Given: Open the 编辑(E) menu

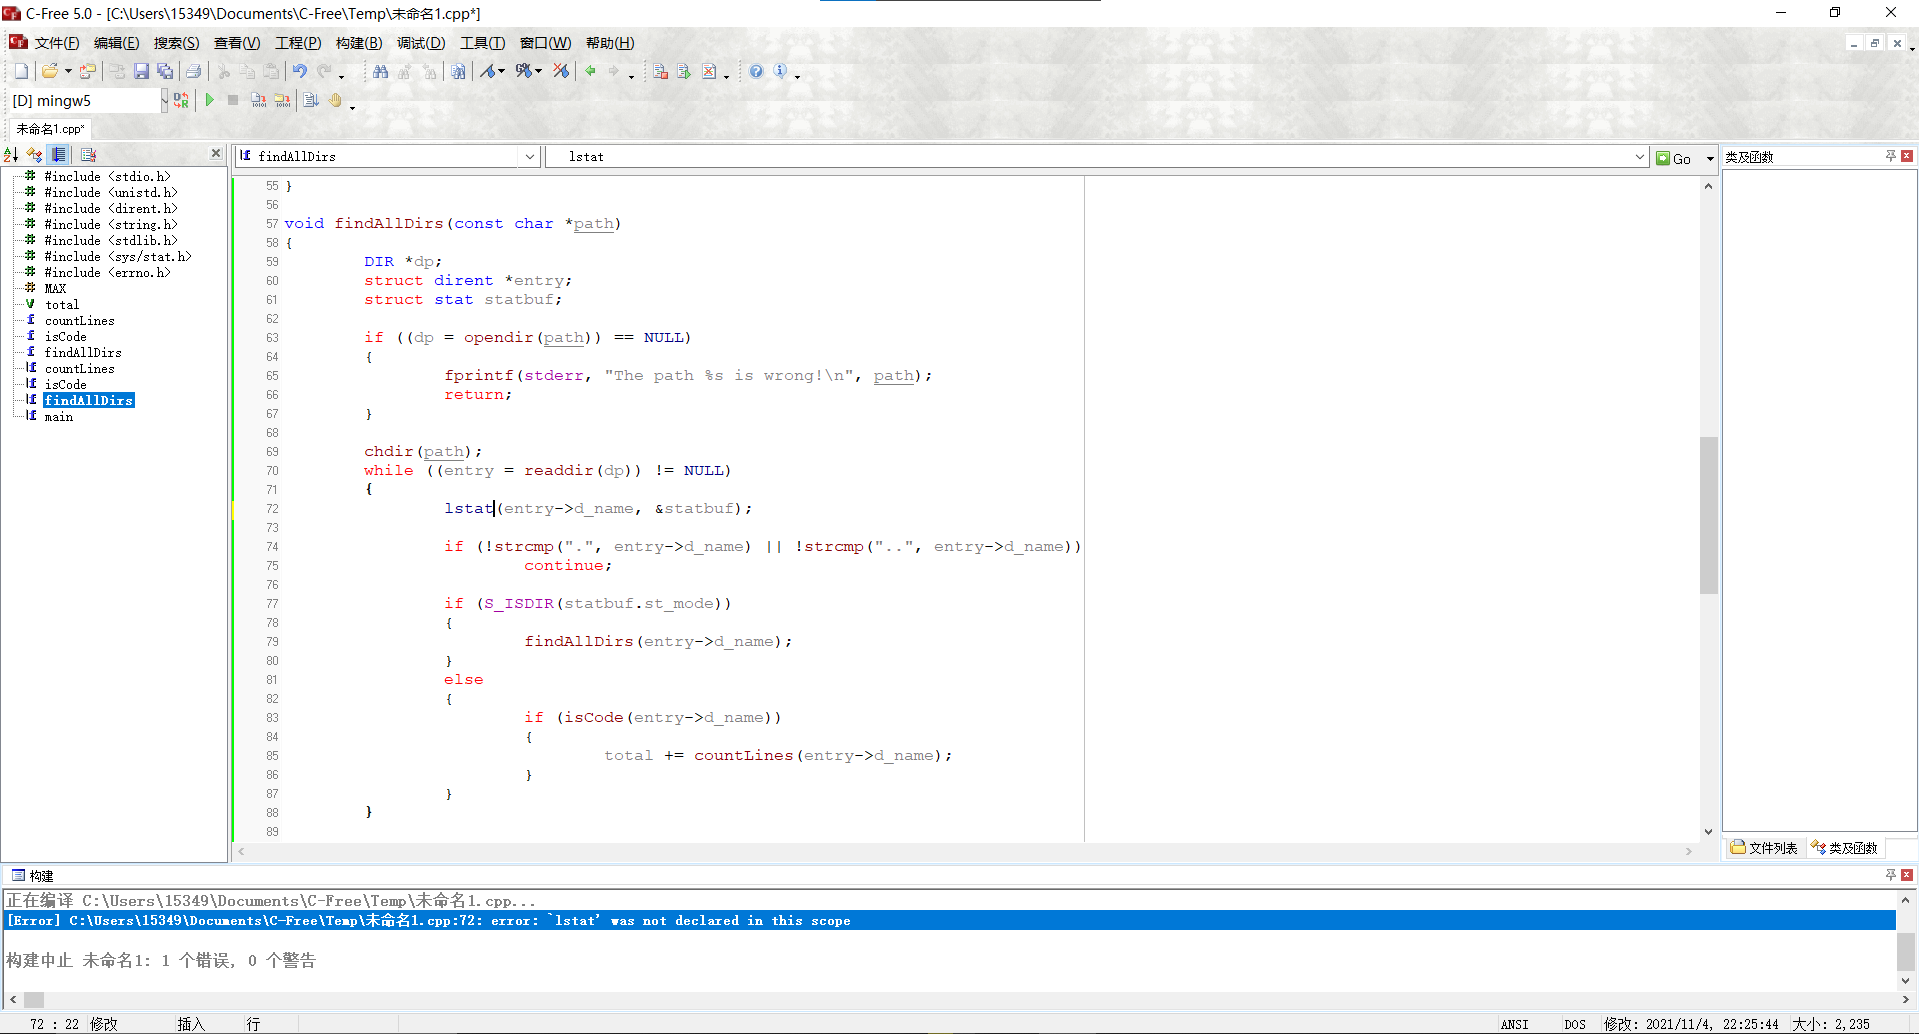Looking at the screenshot, I should coord(116,43).
